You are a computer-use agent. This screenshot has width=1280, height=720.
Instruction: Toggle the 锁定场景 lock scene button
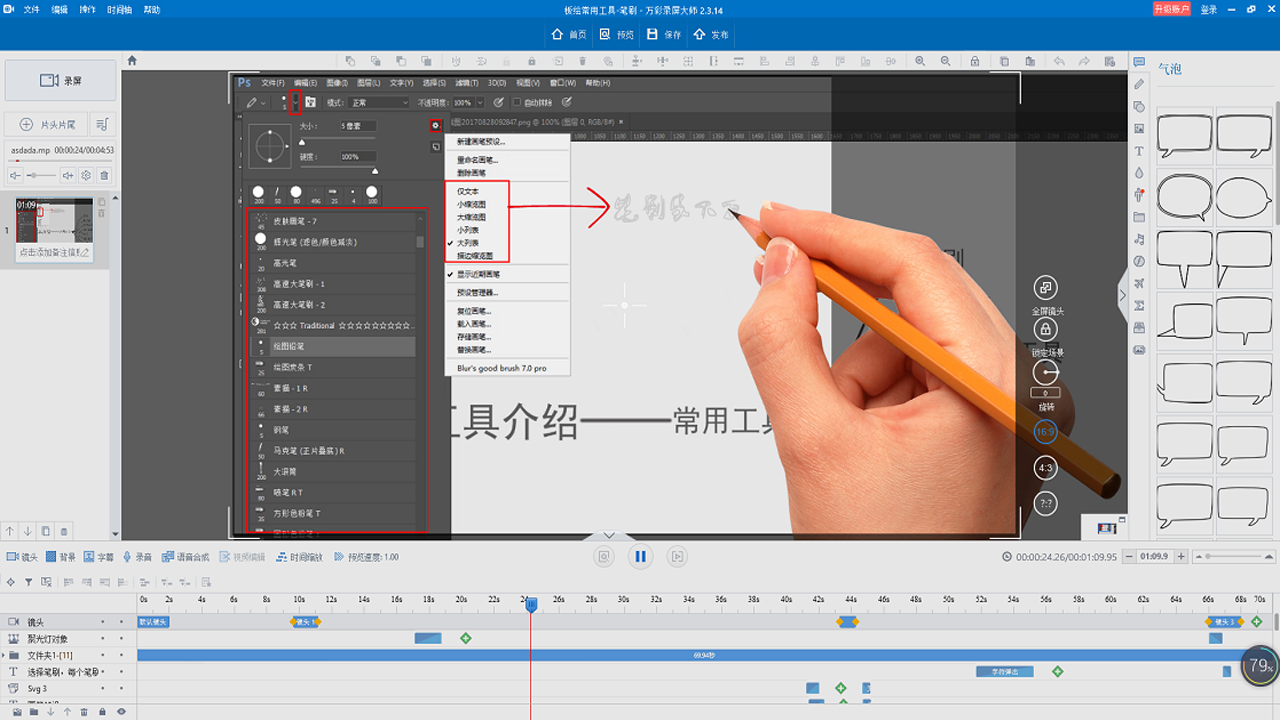pos(1046,330)
